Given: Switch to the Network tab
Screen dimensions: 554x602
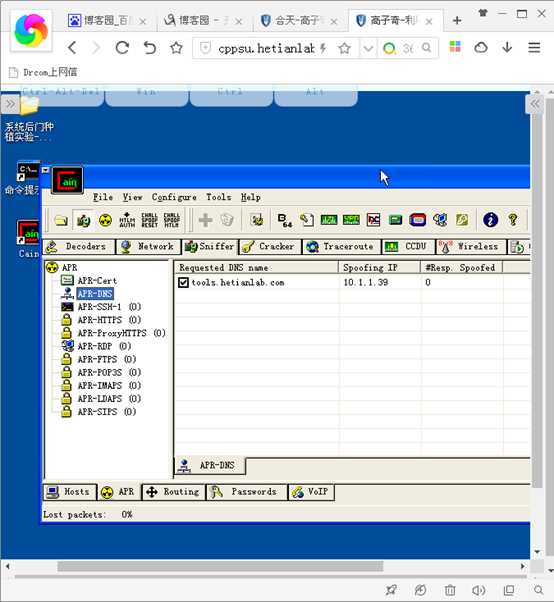Looking at the screenshot, I should 148,247.
